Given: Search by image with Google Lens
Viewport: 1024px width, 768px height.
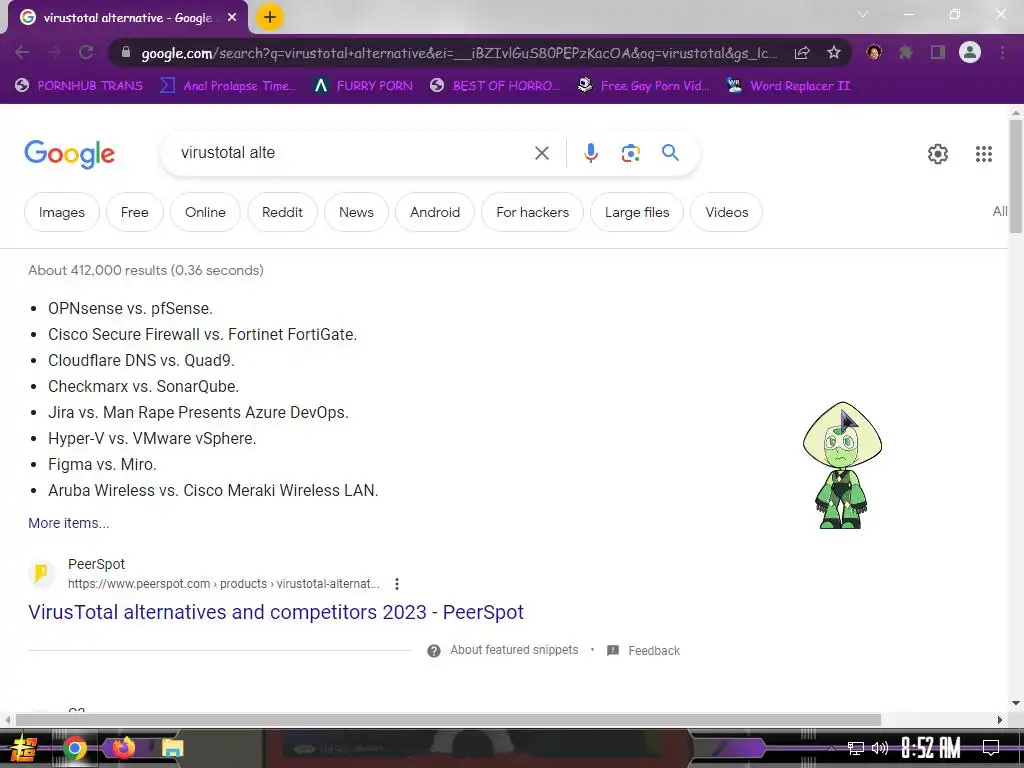Looking at the screenshot, I should (630, 153).
